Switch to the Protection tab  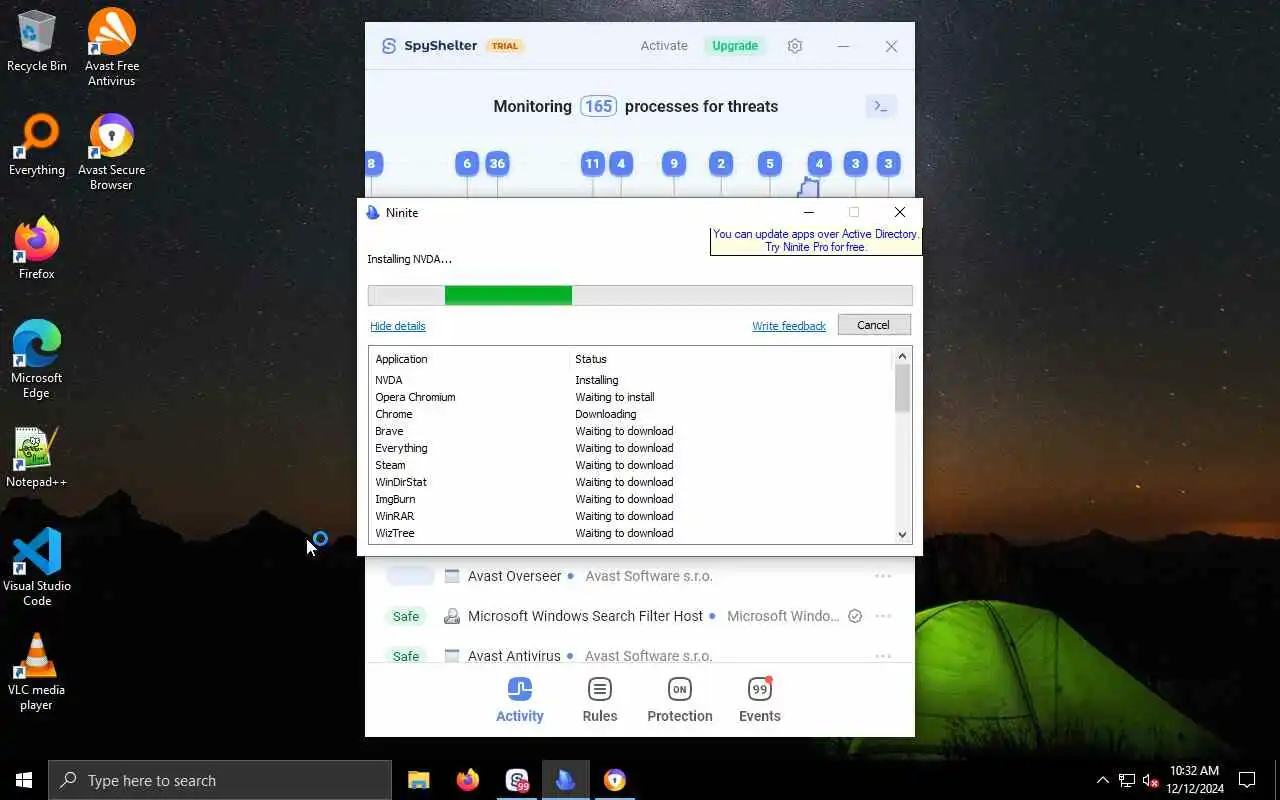(680, 699)
